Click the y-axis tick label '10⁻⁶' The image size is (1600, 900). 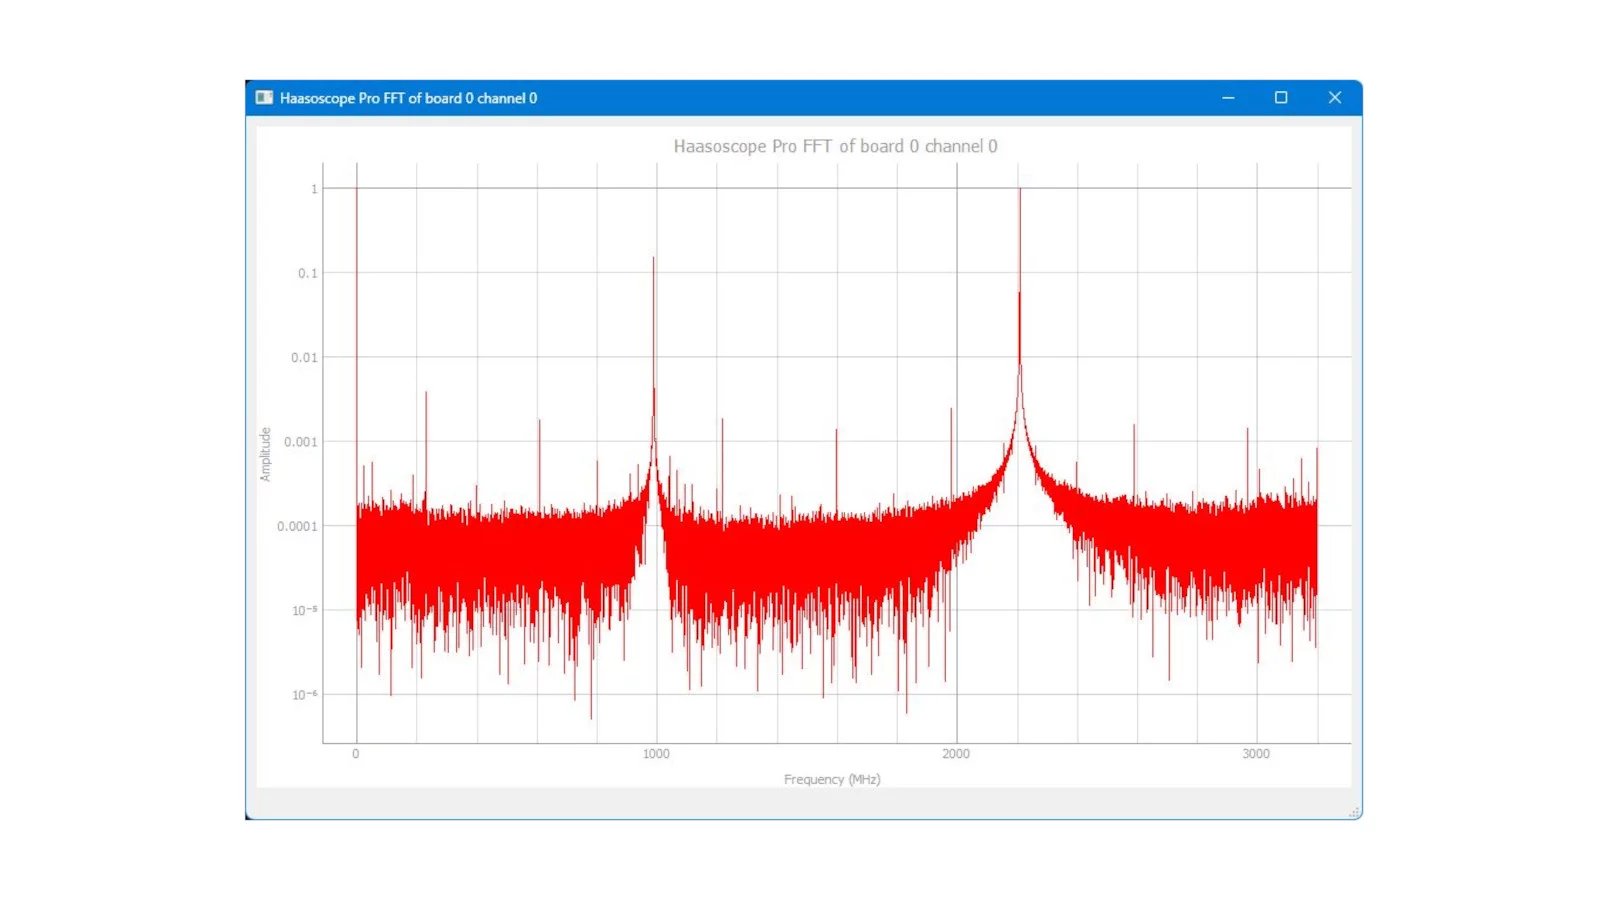tap(305, 694)
